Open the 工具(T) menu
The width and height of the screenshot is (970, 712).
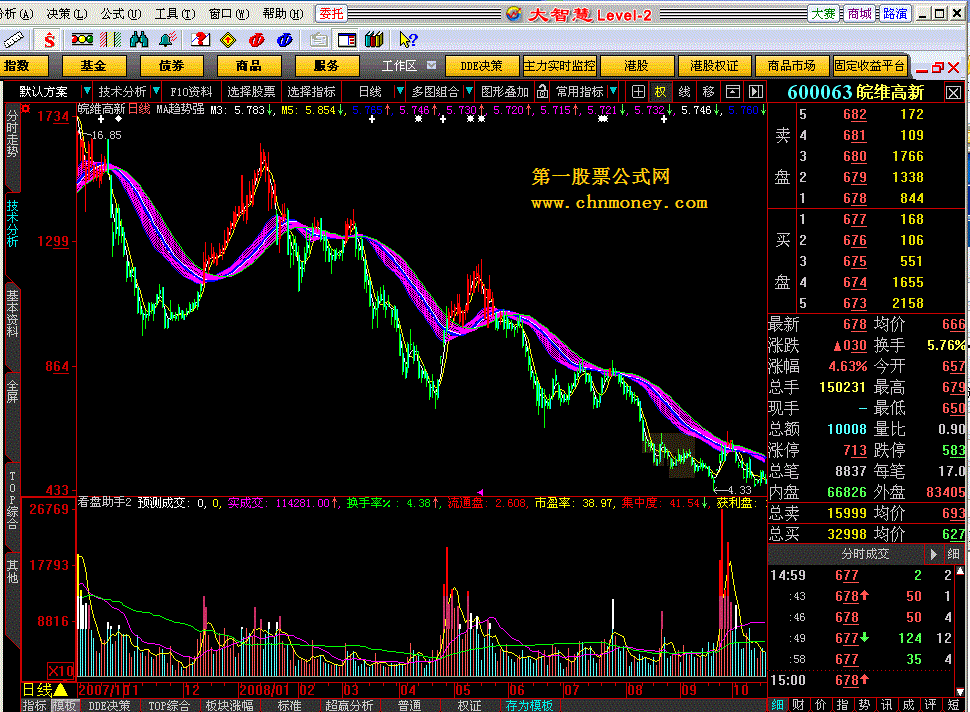(x=174, y=14)
